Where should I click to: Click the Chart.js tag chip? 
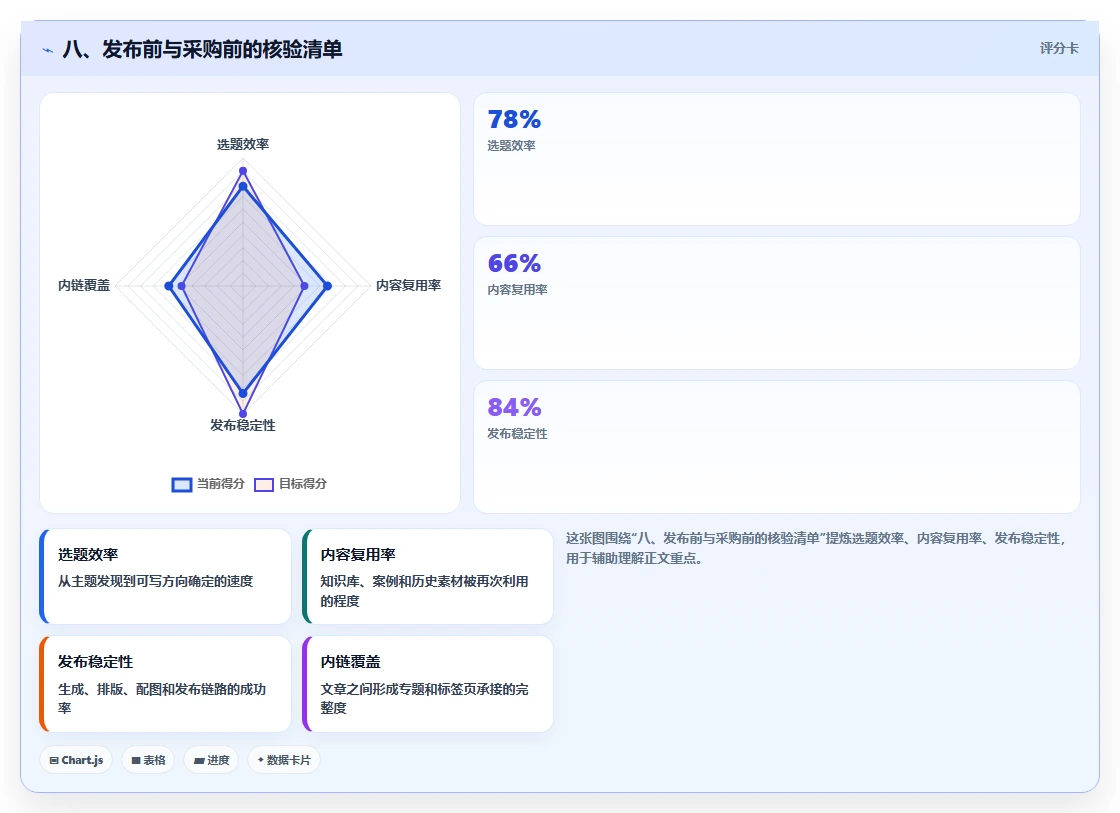(76, 760)
